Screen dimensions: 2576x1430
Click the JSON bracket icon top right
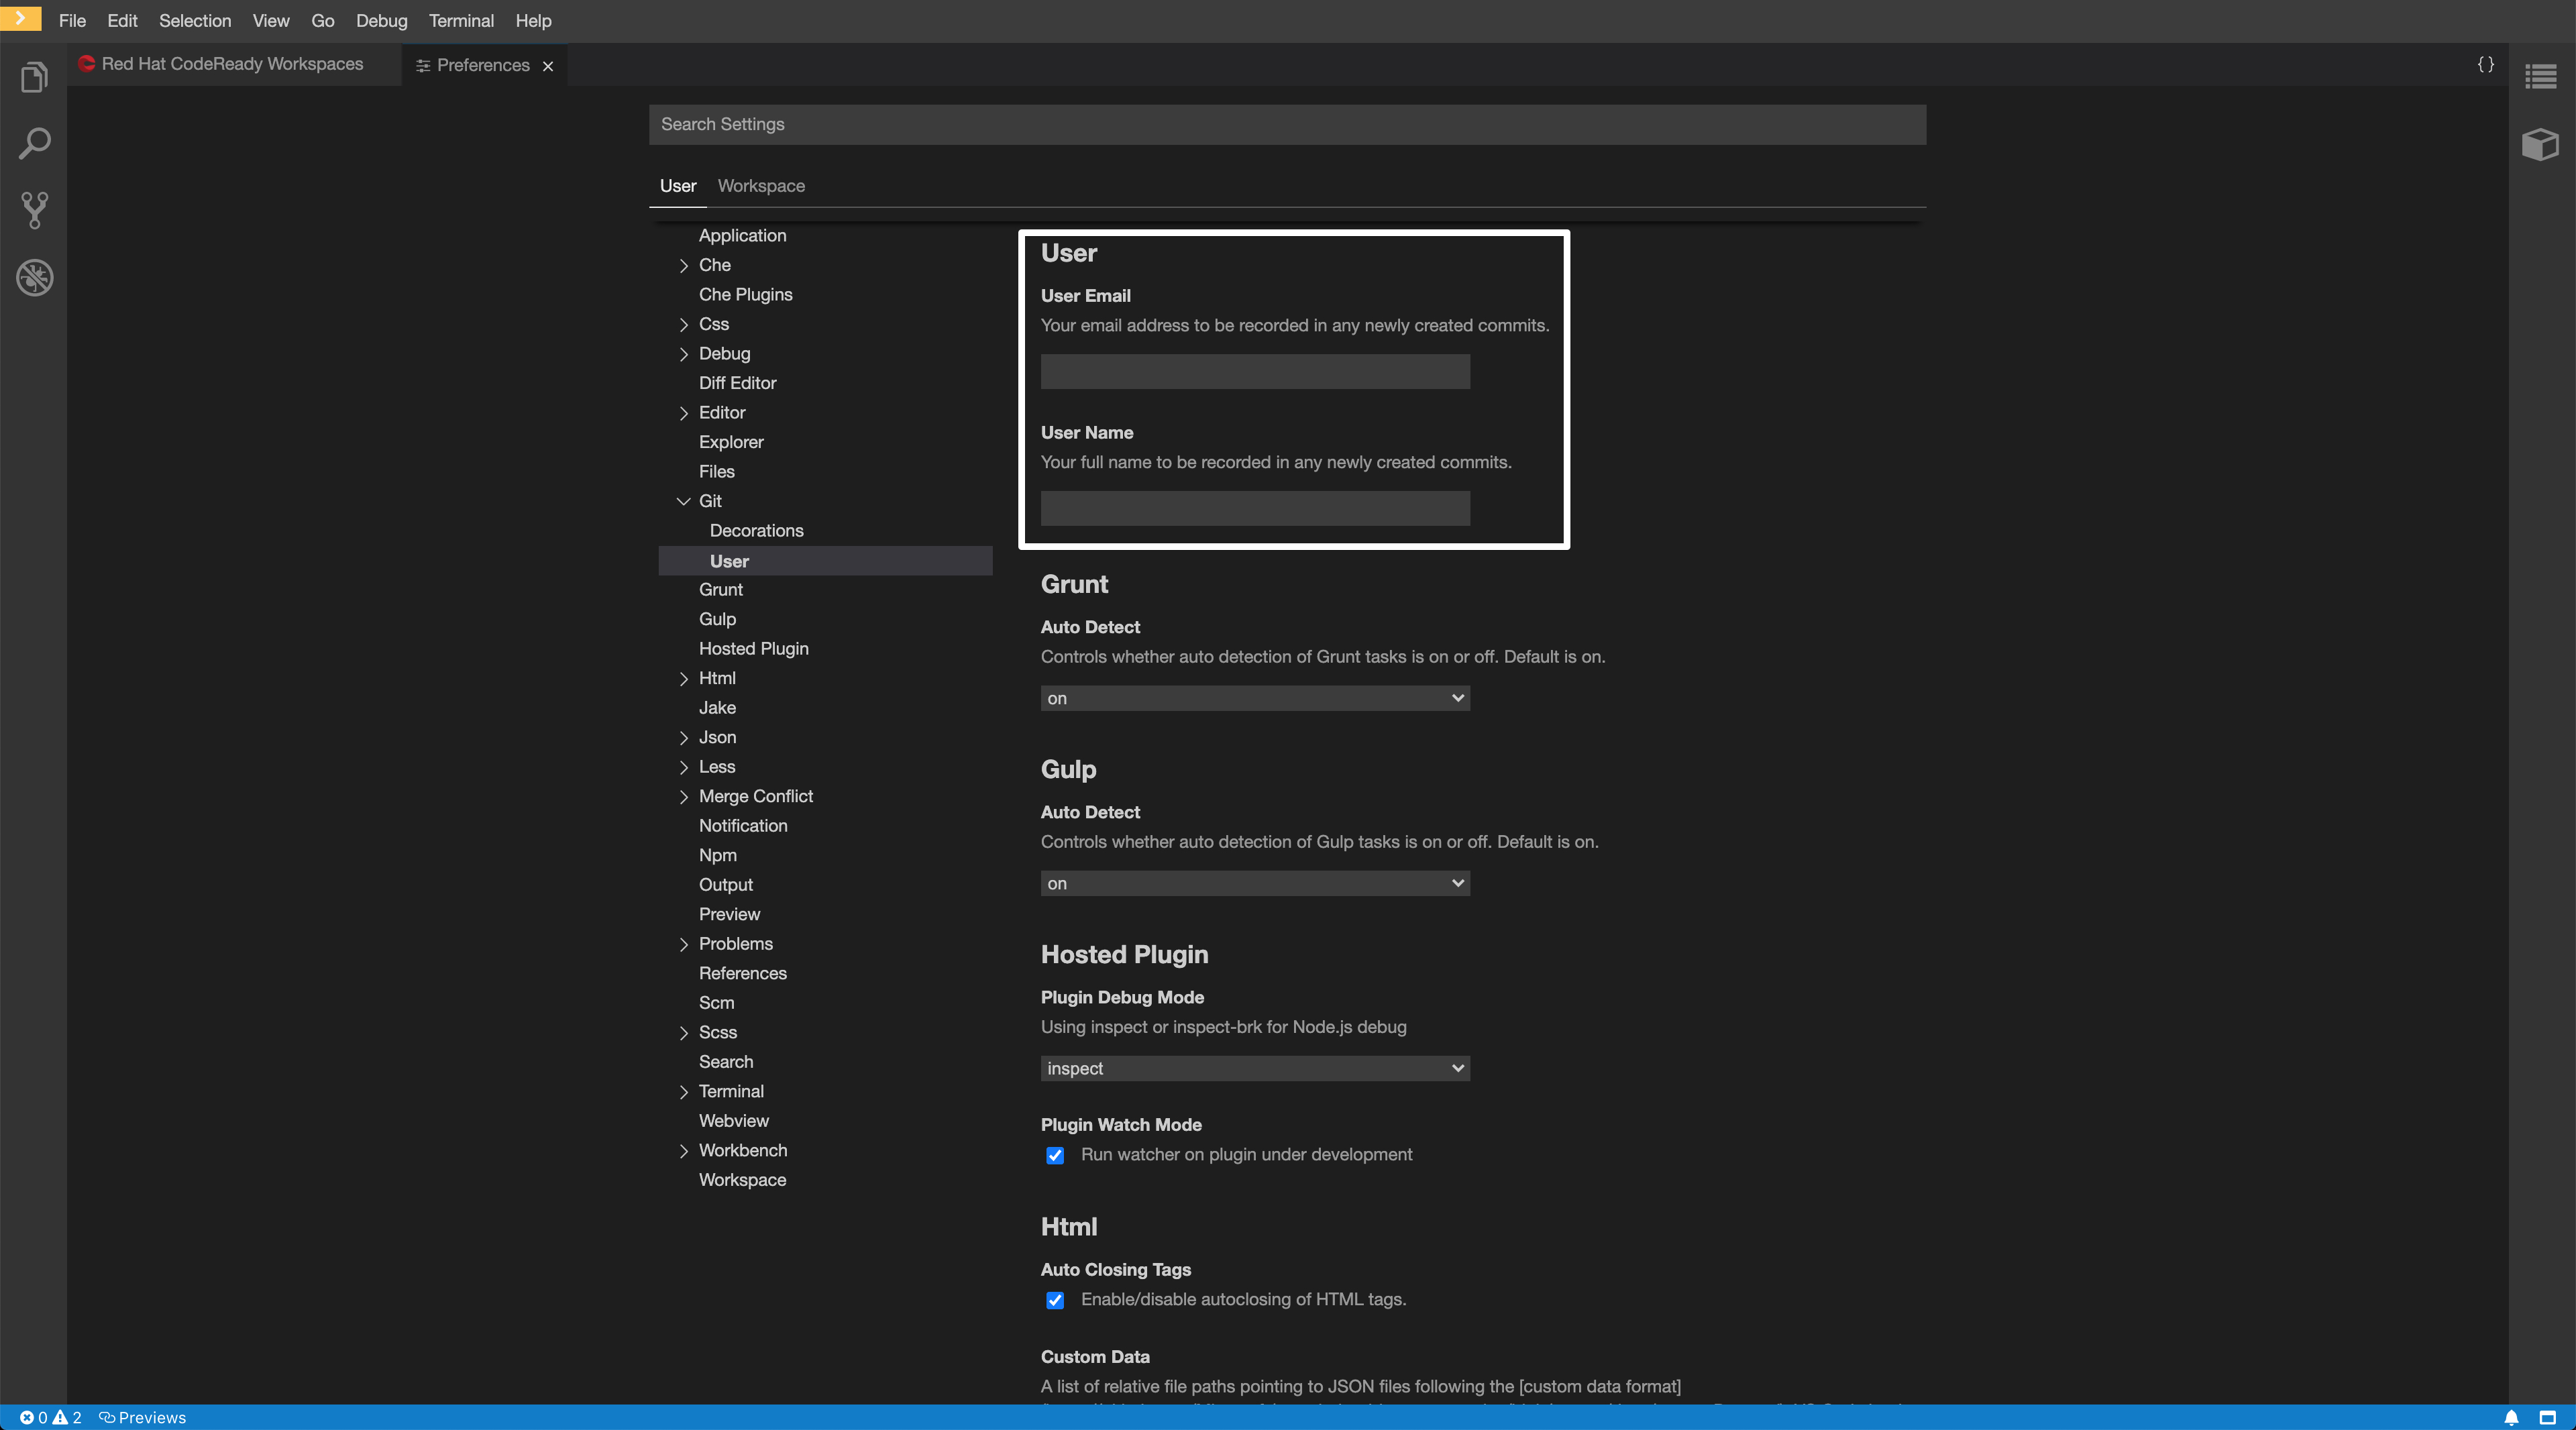click(2486, 64)
